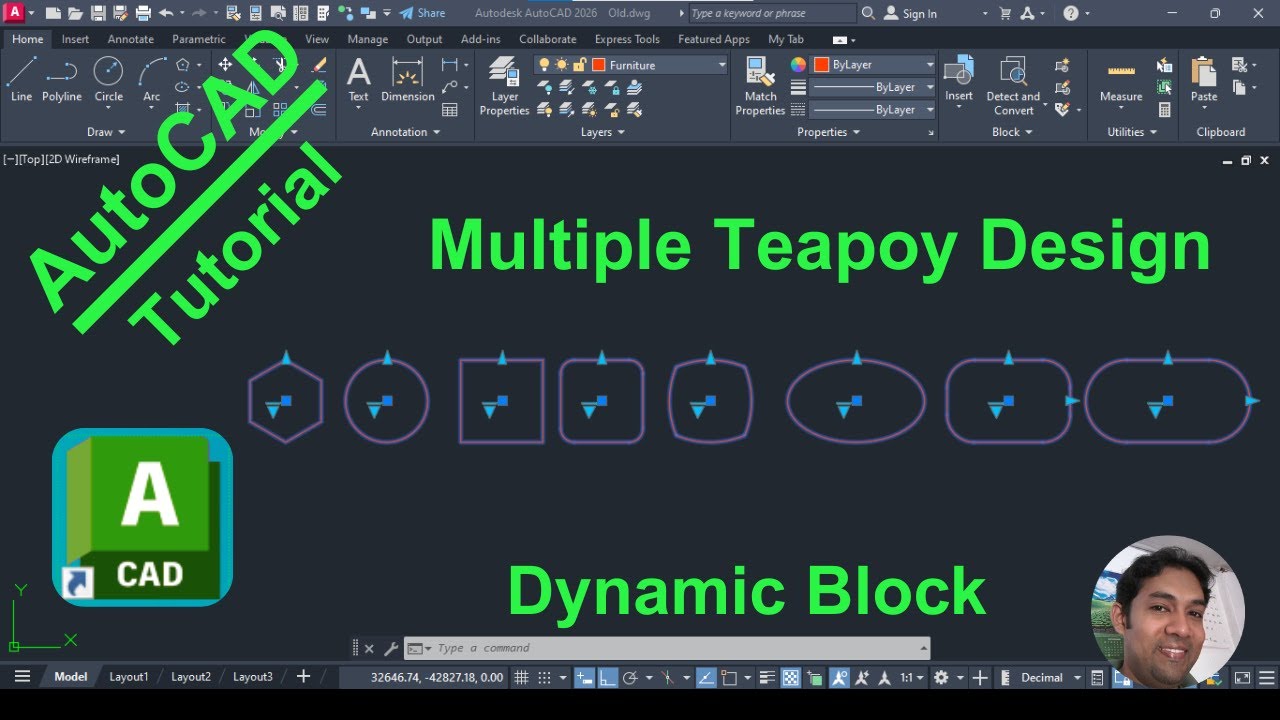Select the Line drawing tool

(x=21, y=79)
